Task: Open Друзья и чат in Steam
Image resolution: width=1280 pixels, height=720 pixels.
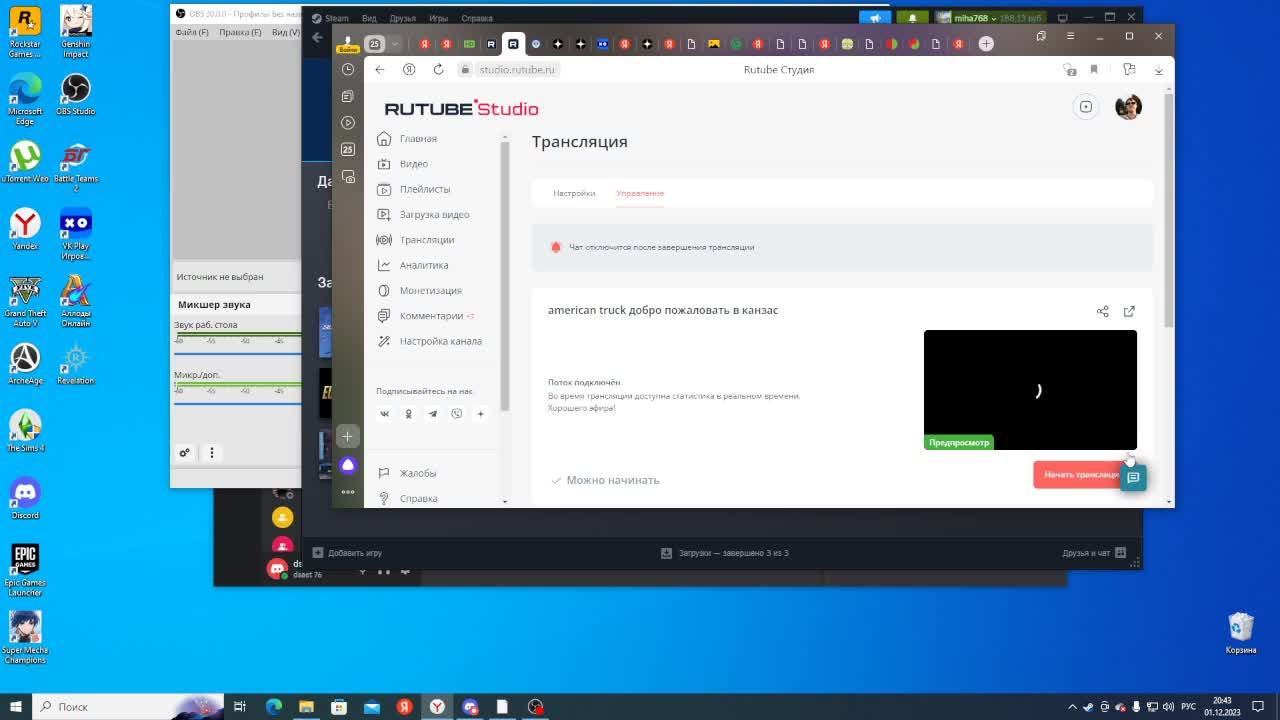Action: click(x=1094, y=553)
